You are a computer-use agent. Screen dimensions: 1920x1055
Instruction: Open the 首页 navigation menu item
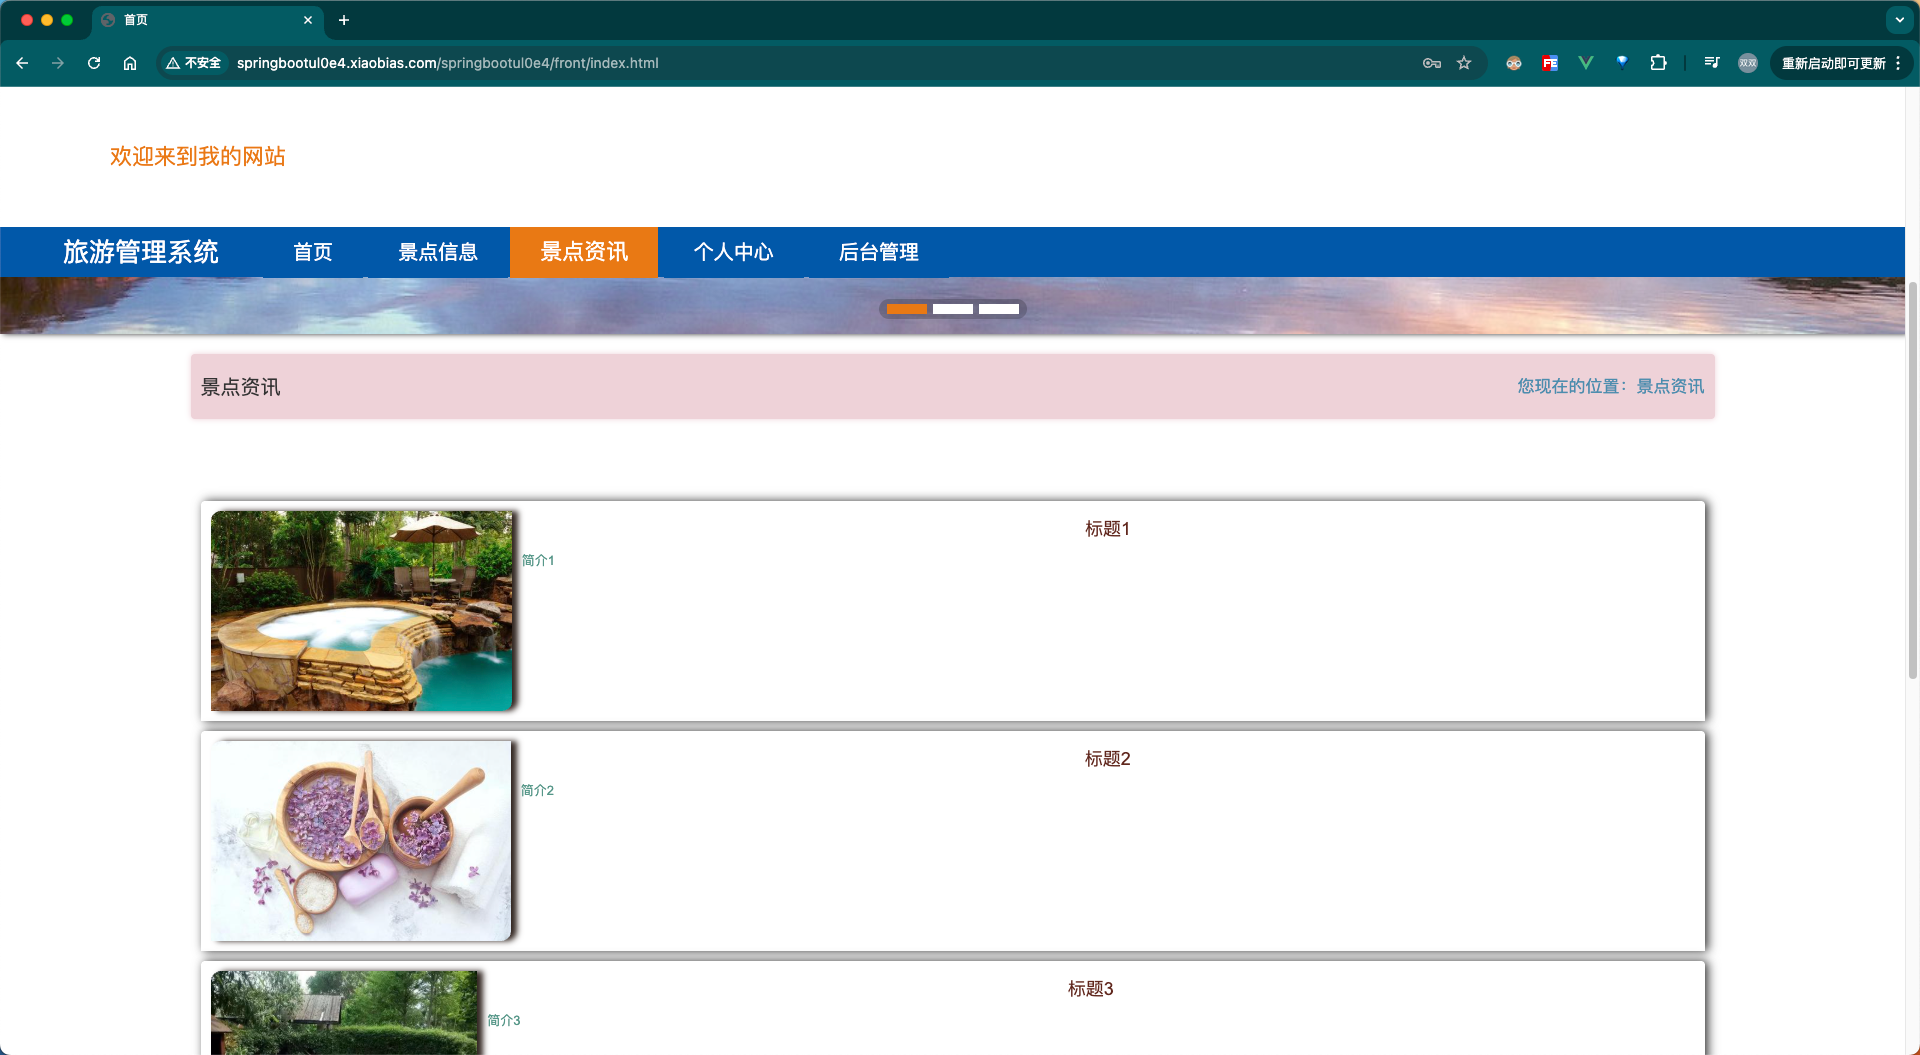313,252
